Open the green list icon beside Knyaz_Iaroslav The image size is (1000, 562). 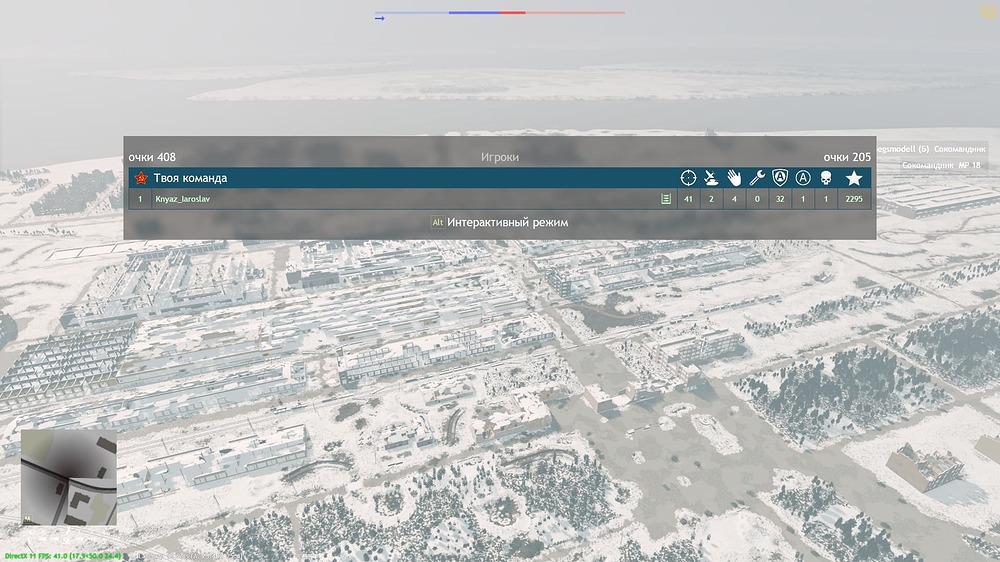[666, 199]
